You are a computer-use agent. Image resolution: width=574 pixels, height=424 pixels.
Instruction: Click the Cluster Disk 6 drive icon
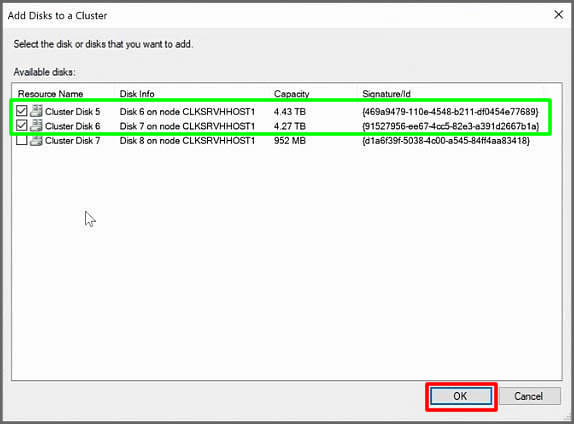[x=36, y=126]
